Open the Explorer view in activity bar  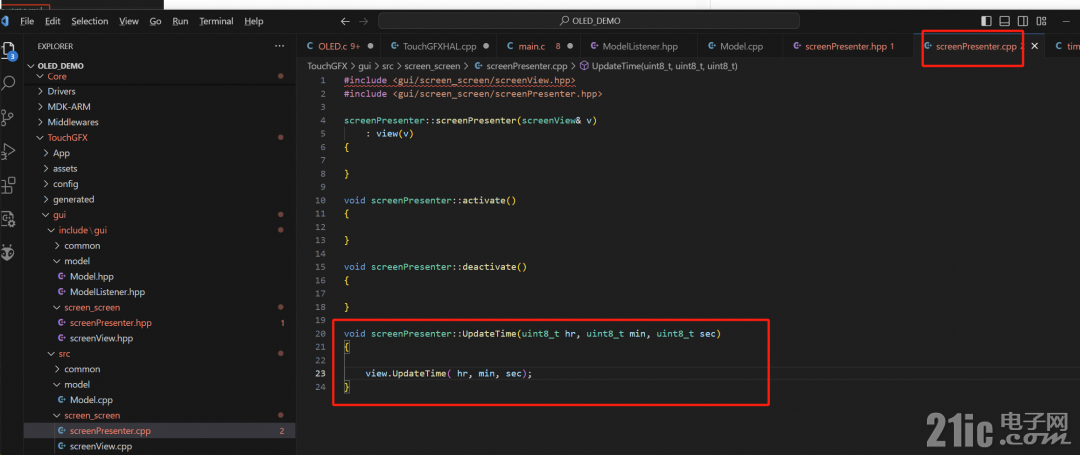(x=8, y=50)
